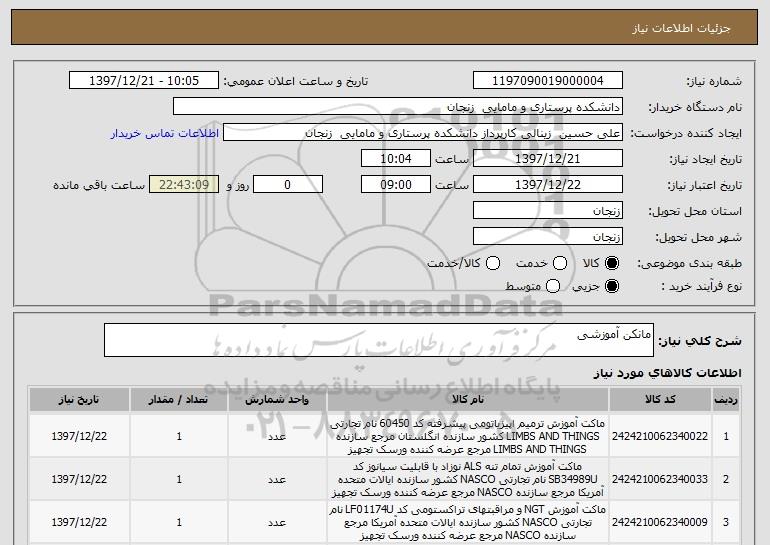Screen dimensions: 770x545
Task: Select the متوسط purchase type radio
Action: (x=552, y=286)
